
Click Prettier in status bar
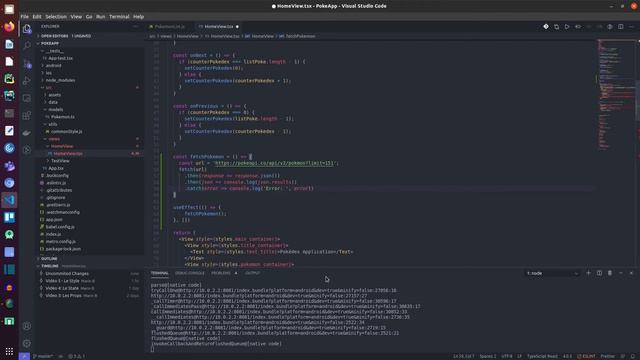coord(607,356)
